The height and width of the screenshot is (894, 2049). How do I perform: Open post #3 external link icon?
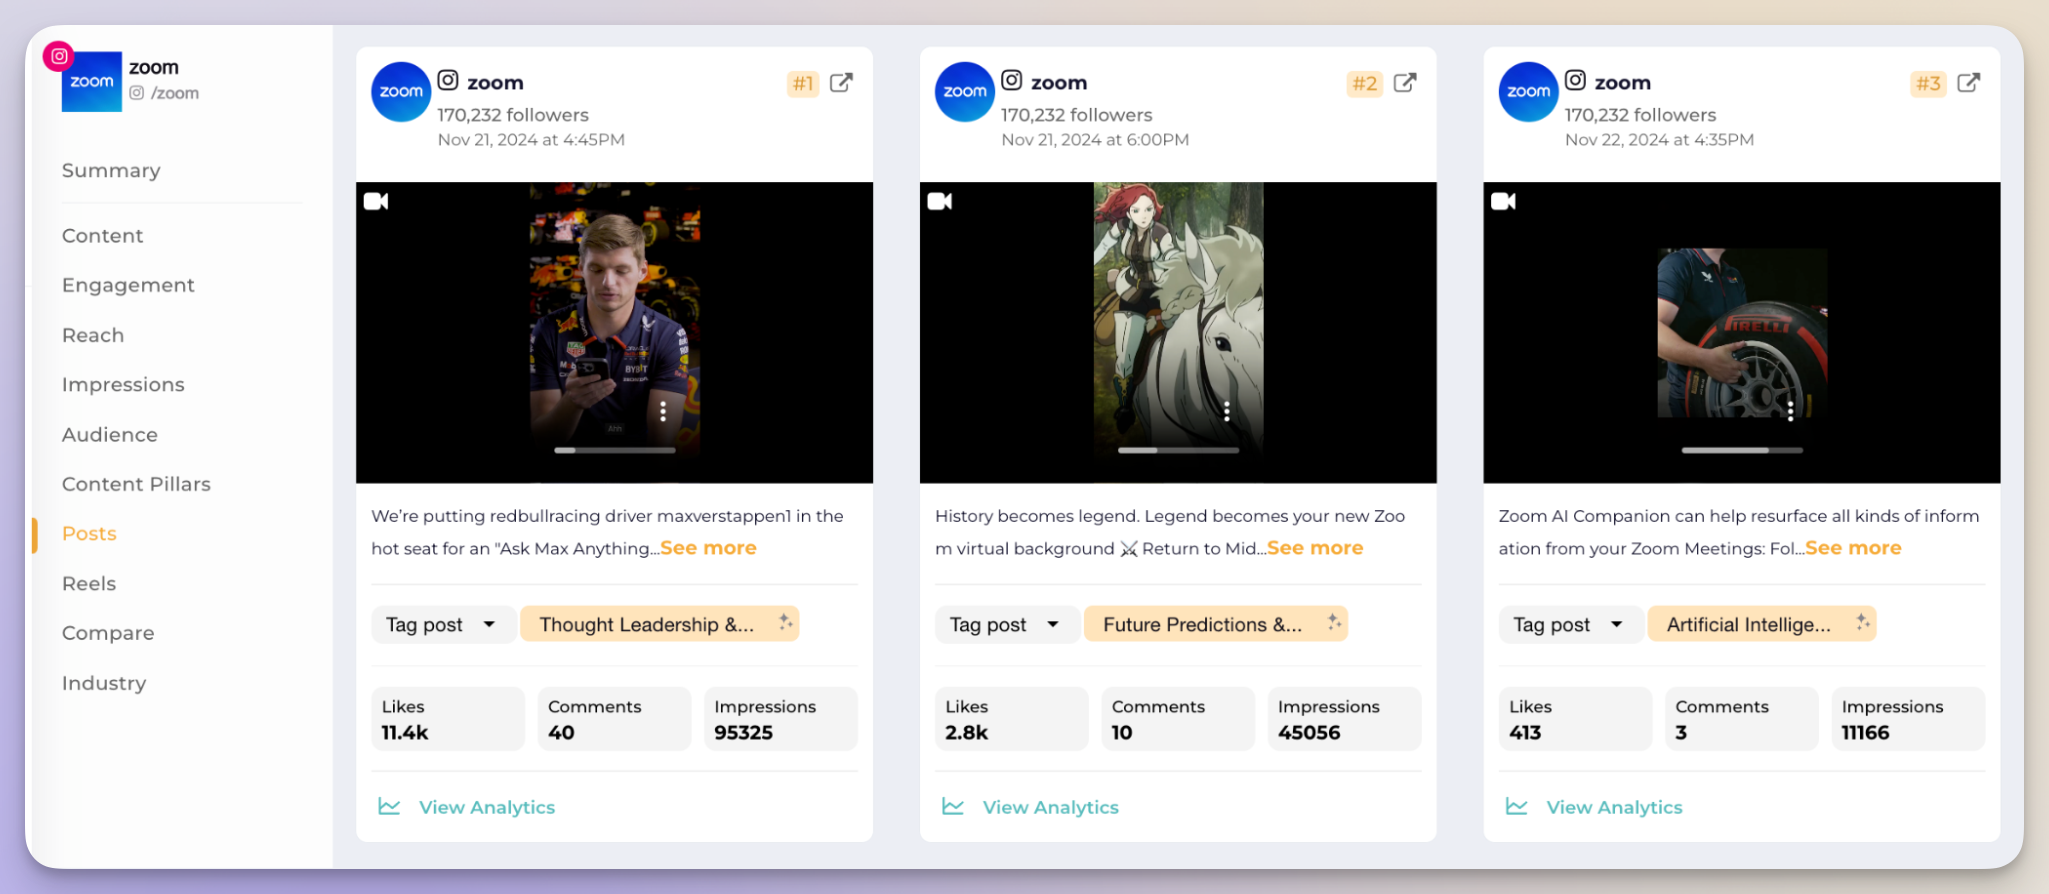[x=1968, y=82]
